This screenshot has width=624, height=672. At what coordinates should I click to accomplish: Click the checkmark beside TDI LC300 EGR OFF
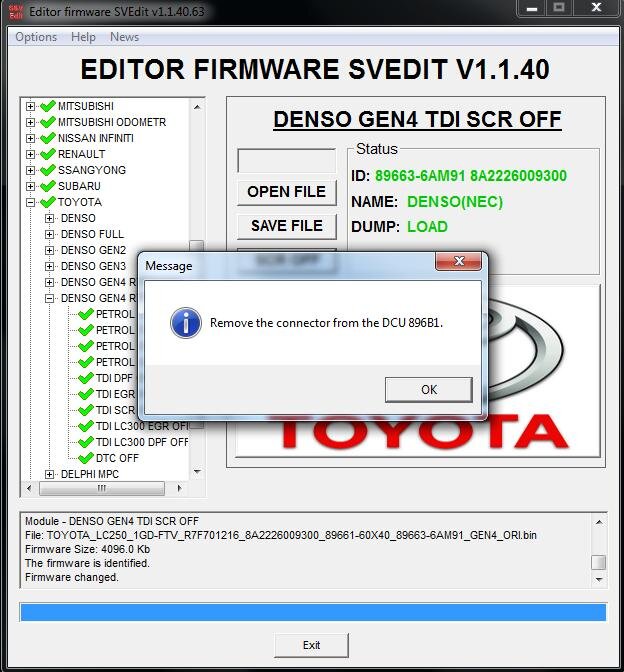click(x=86, y=426)
